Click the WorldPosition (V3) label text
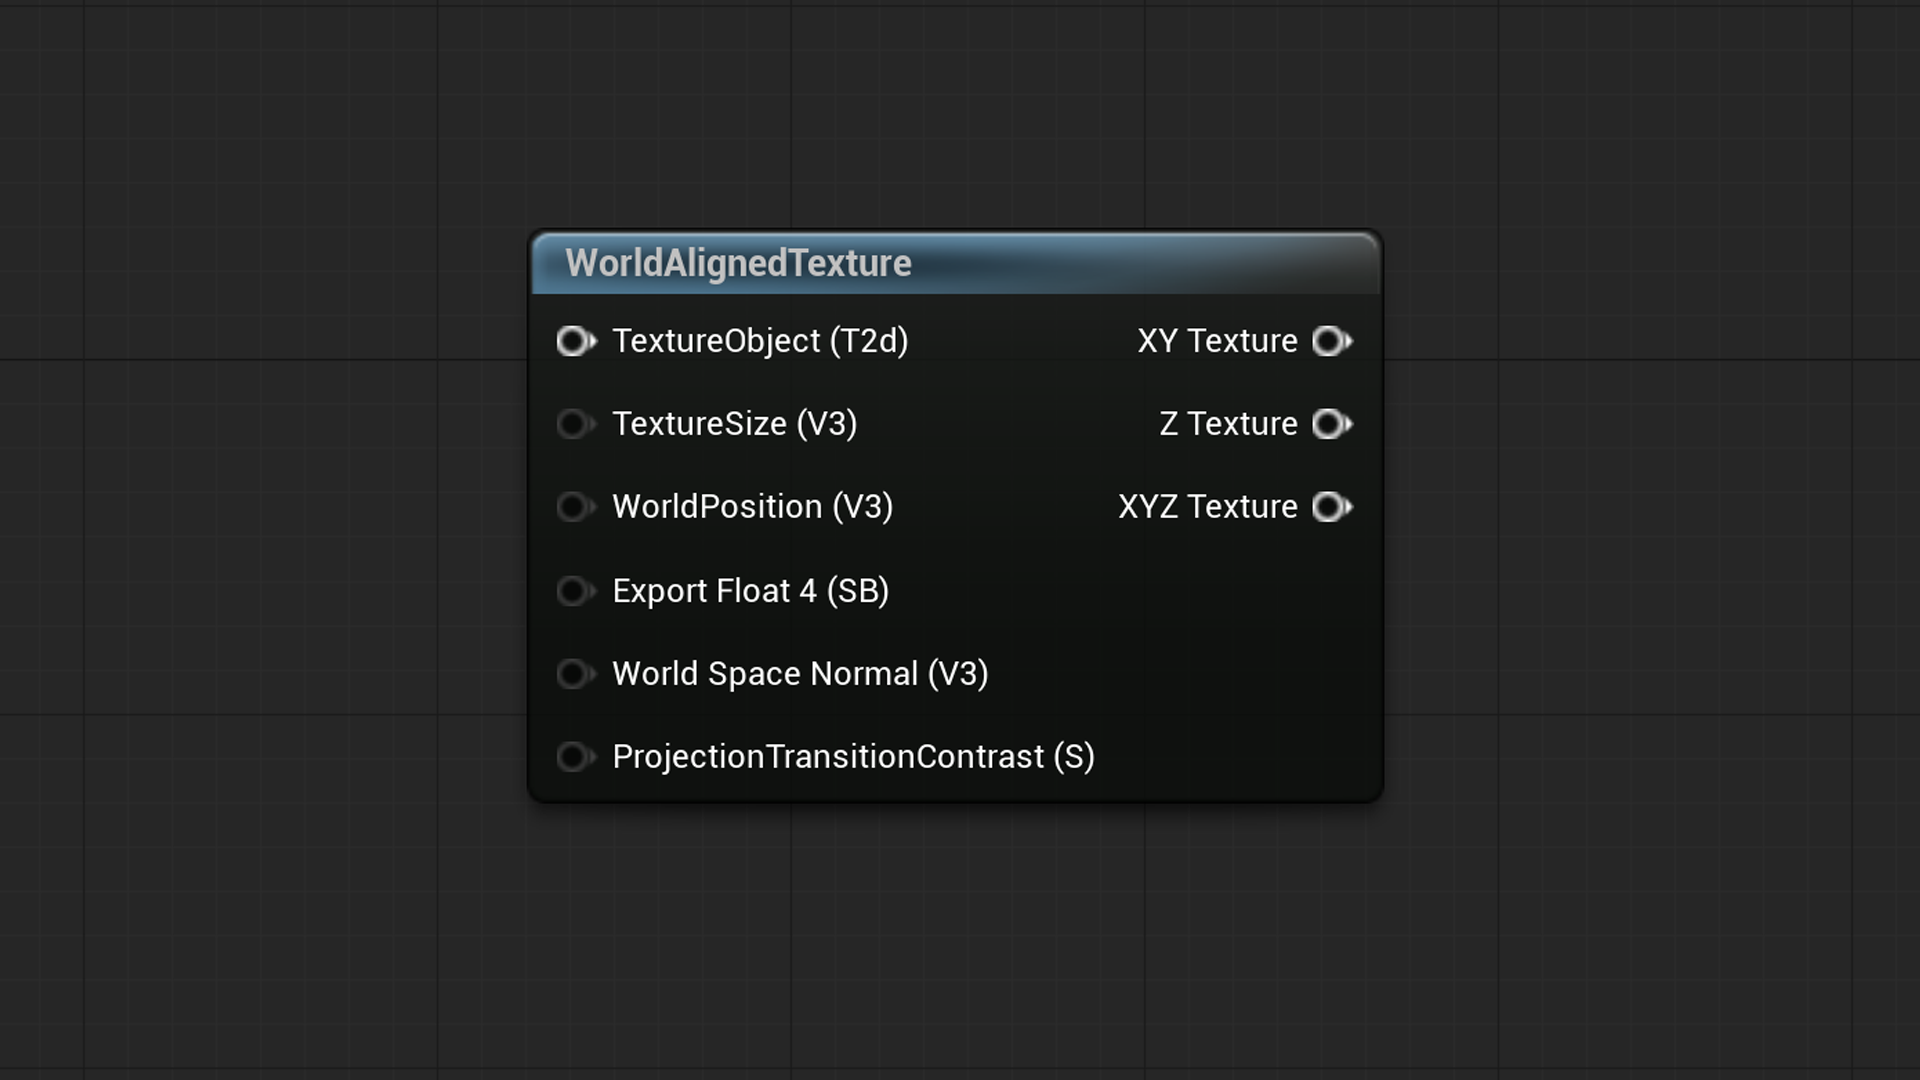The width and height of the screenshot is (1920, 1080). tap(752, 507)
